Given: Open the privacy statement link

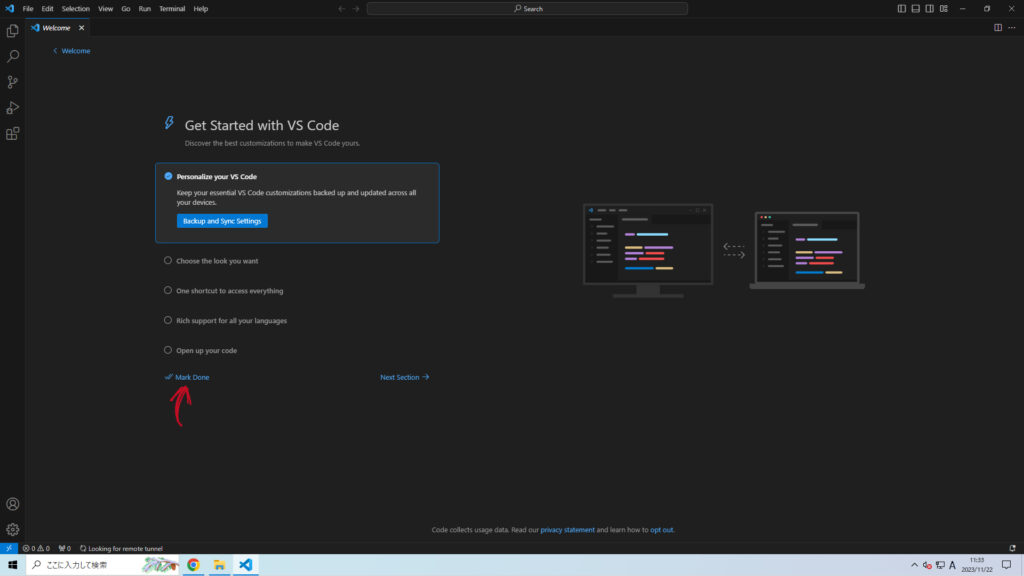Looking at the screenshot, I should (x=568, y=530).
